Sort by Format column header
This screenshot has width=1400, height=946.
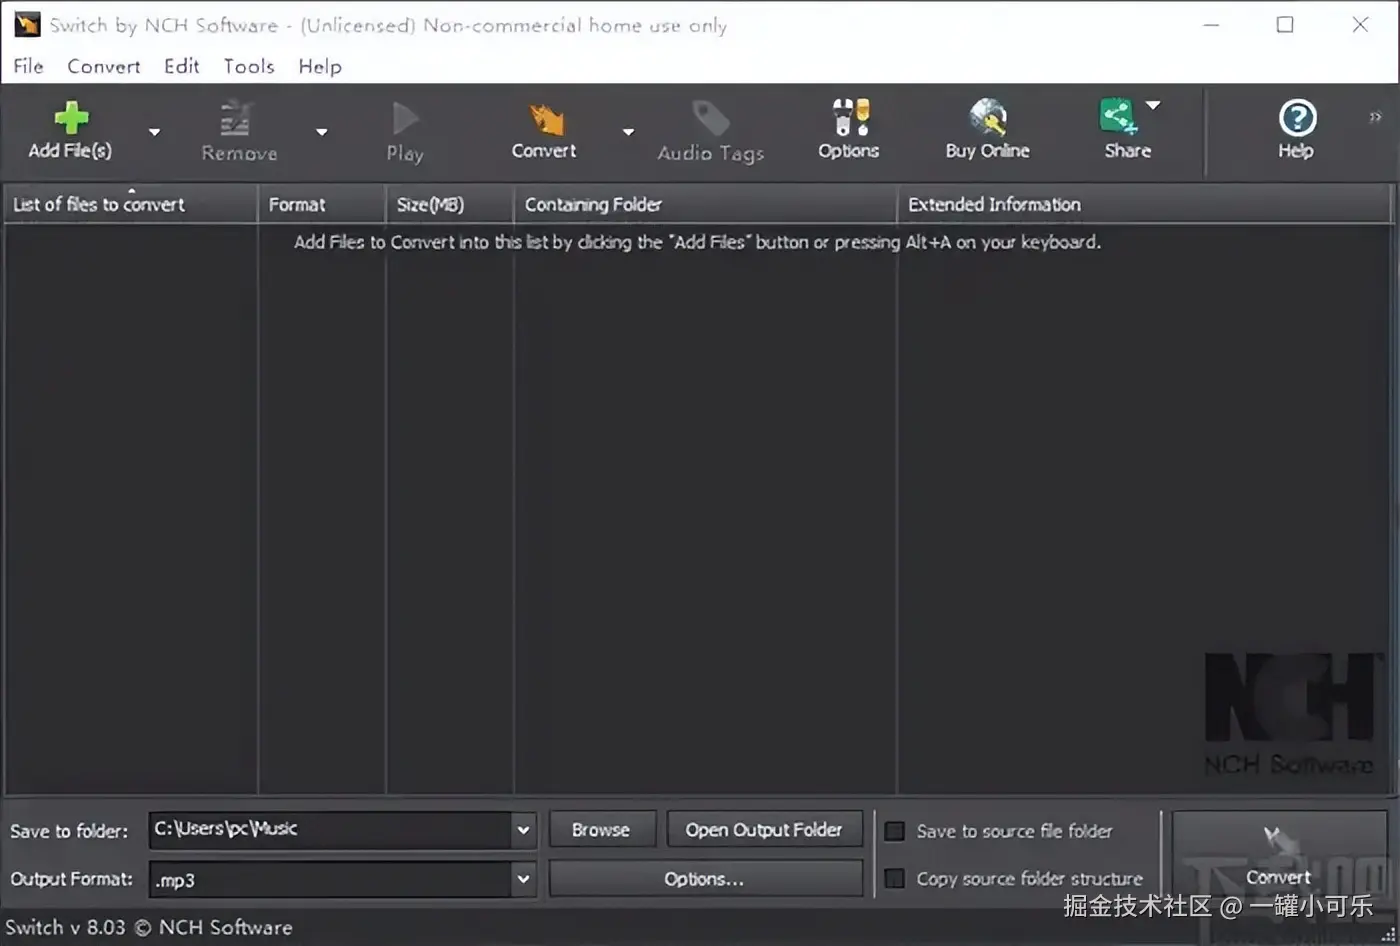(x=322, y=204)
